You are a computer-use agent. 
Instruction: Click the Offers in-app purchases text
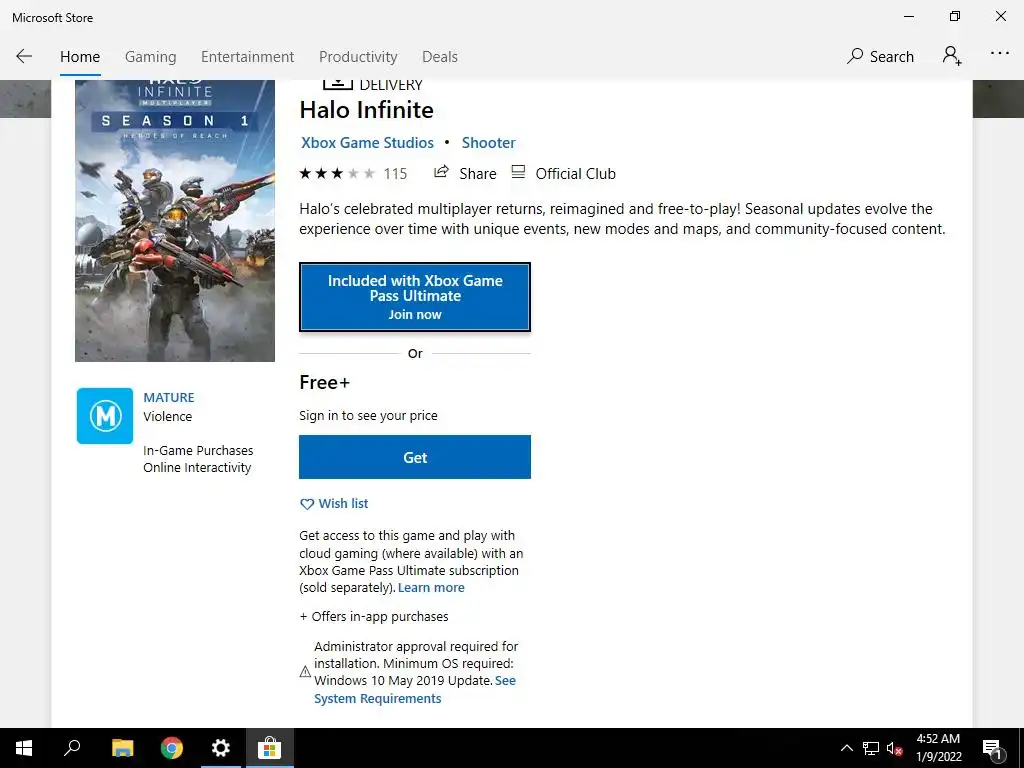coord(374,616)
